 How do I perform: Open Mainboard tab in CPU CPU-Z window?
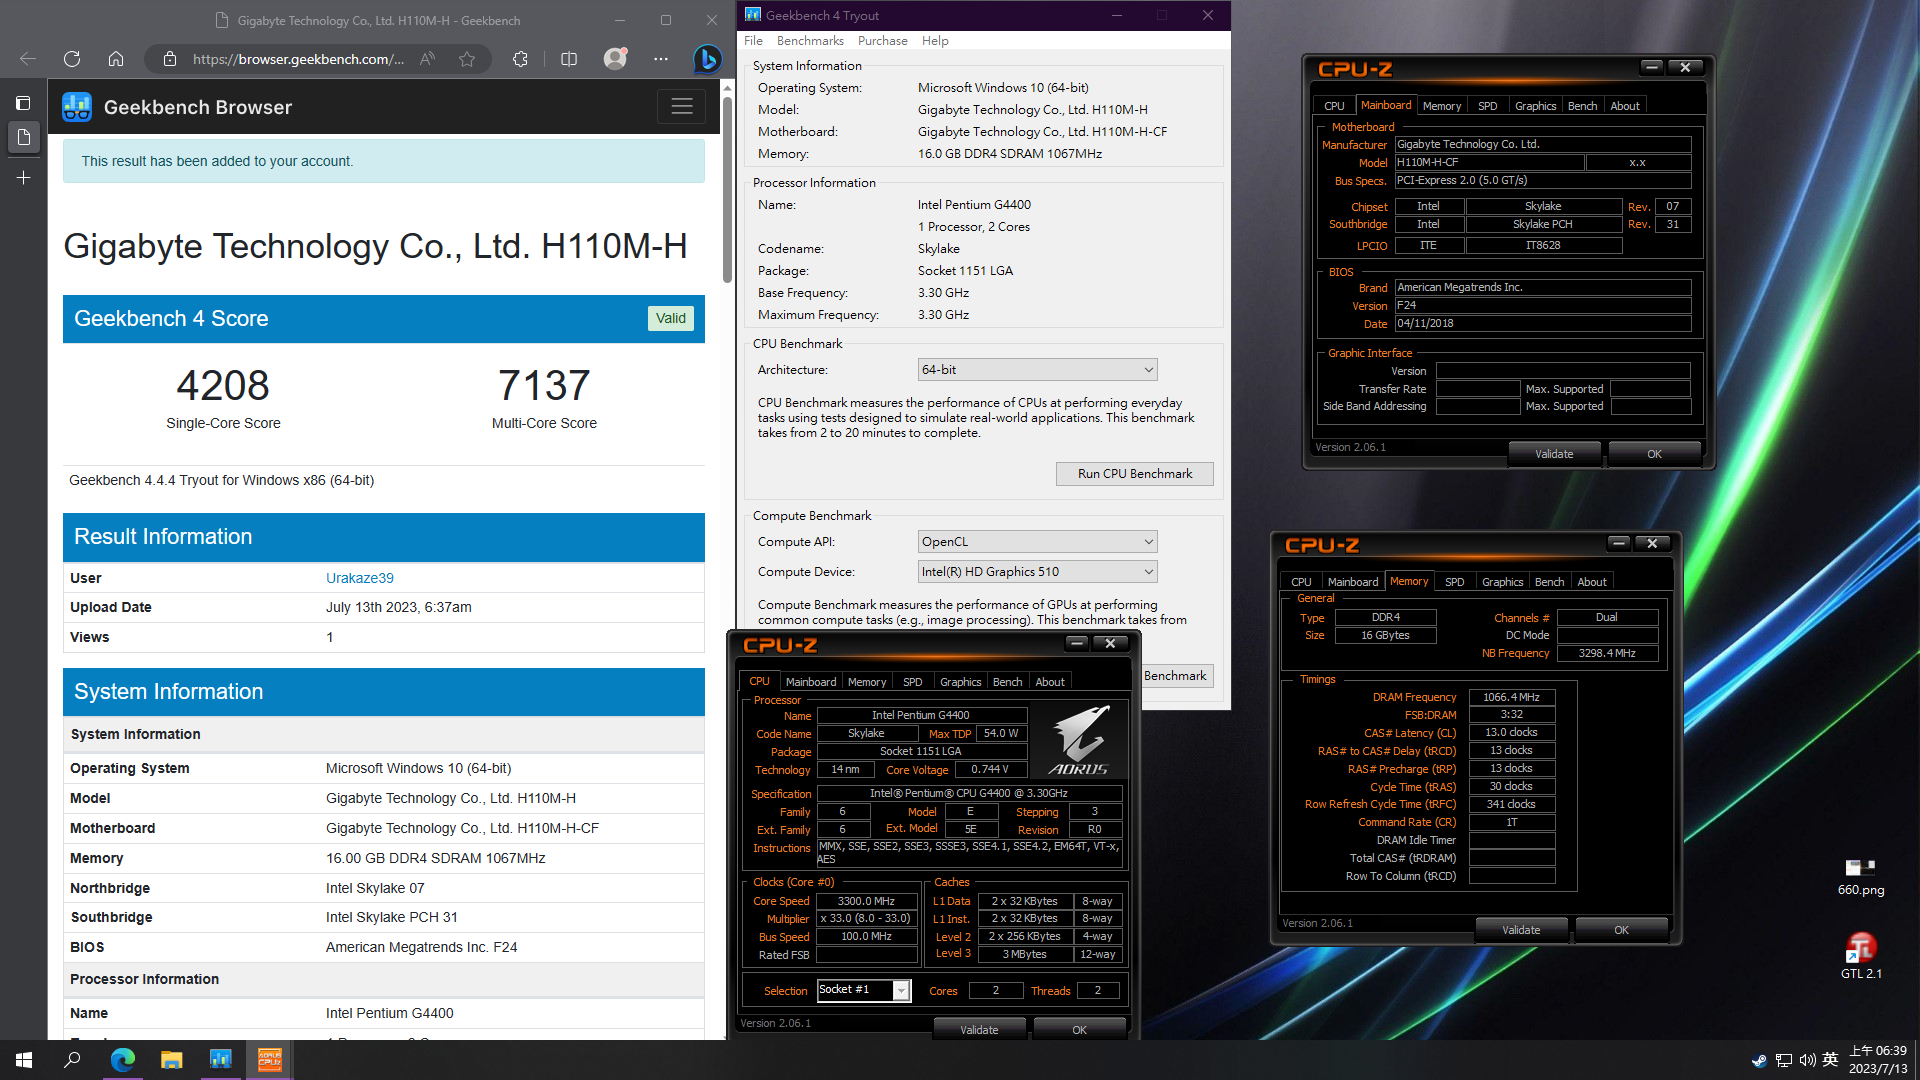tap(810, 682)
